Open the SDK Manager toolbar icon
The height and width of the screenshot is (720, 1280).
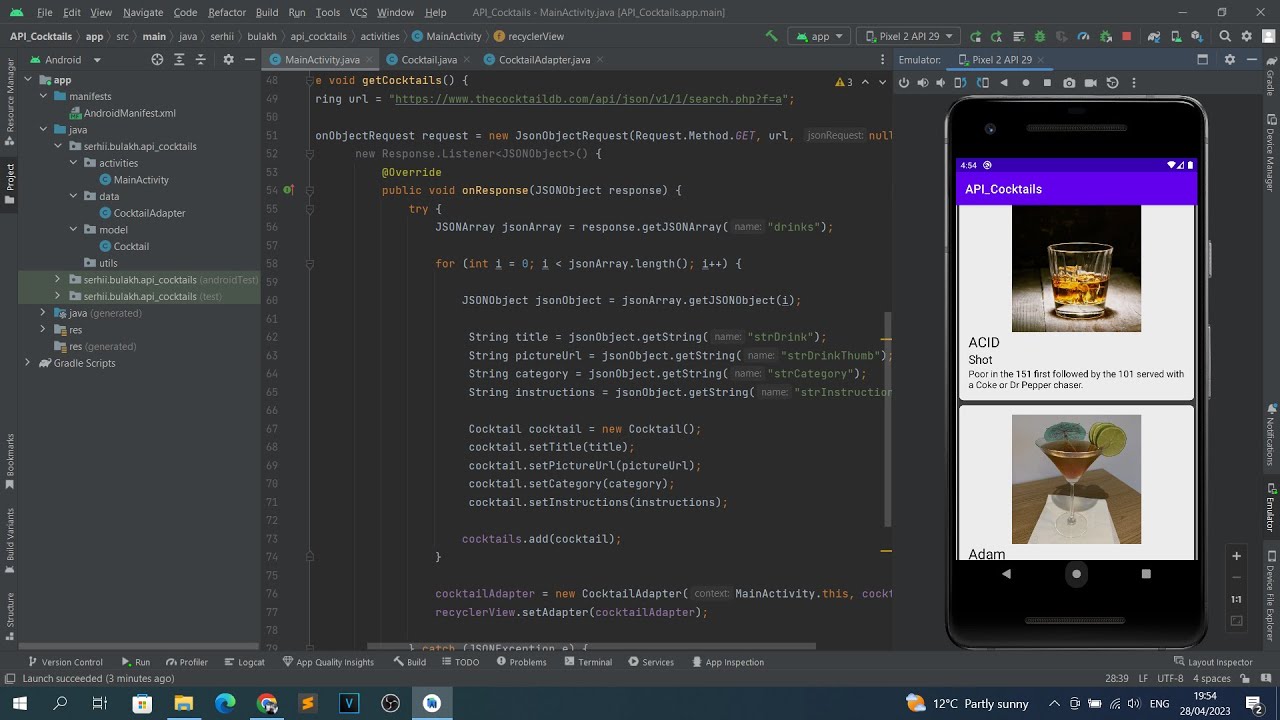click(x=1196, y=36)
